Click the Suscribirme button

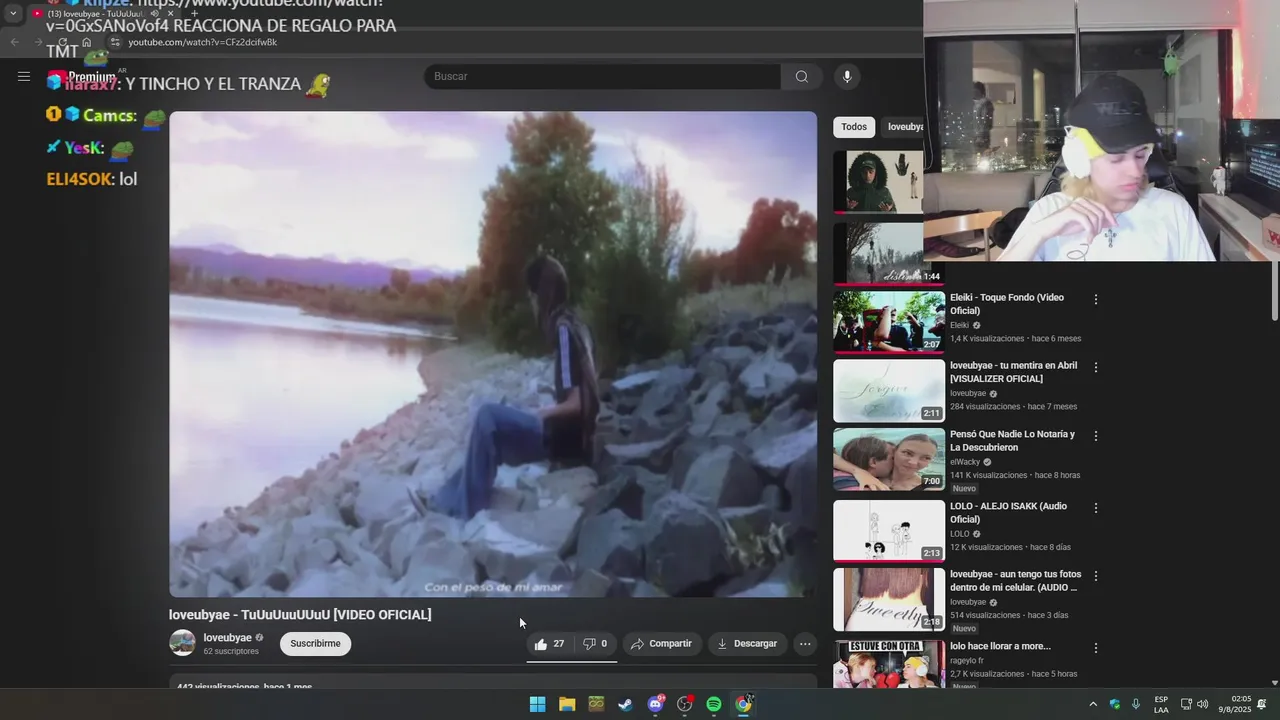point(315,644)
